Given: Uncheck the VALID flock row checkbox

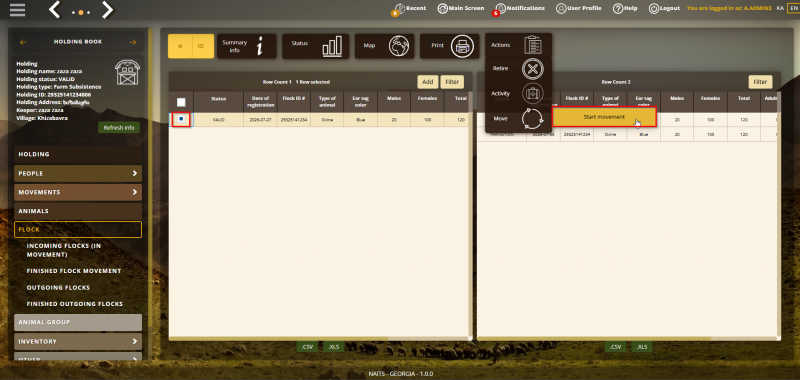Looking at the screenshot, I should tap(181, 119).
